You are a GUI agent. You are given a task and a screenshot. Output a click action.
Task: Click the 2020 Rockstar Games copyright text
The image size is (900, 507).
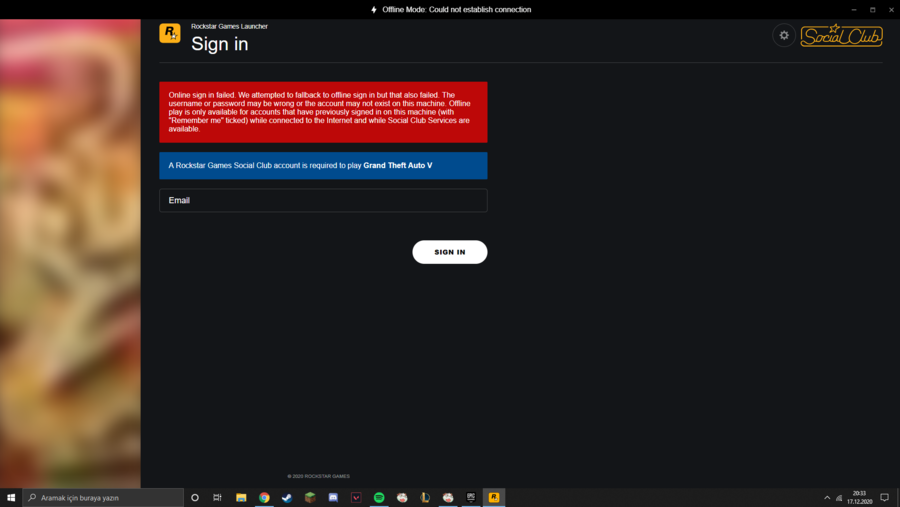pyautogui.click(x=319, y=476)
